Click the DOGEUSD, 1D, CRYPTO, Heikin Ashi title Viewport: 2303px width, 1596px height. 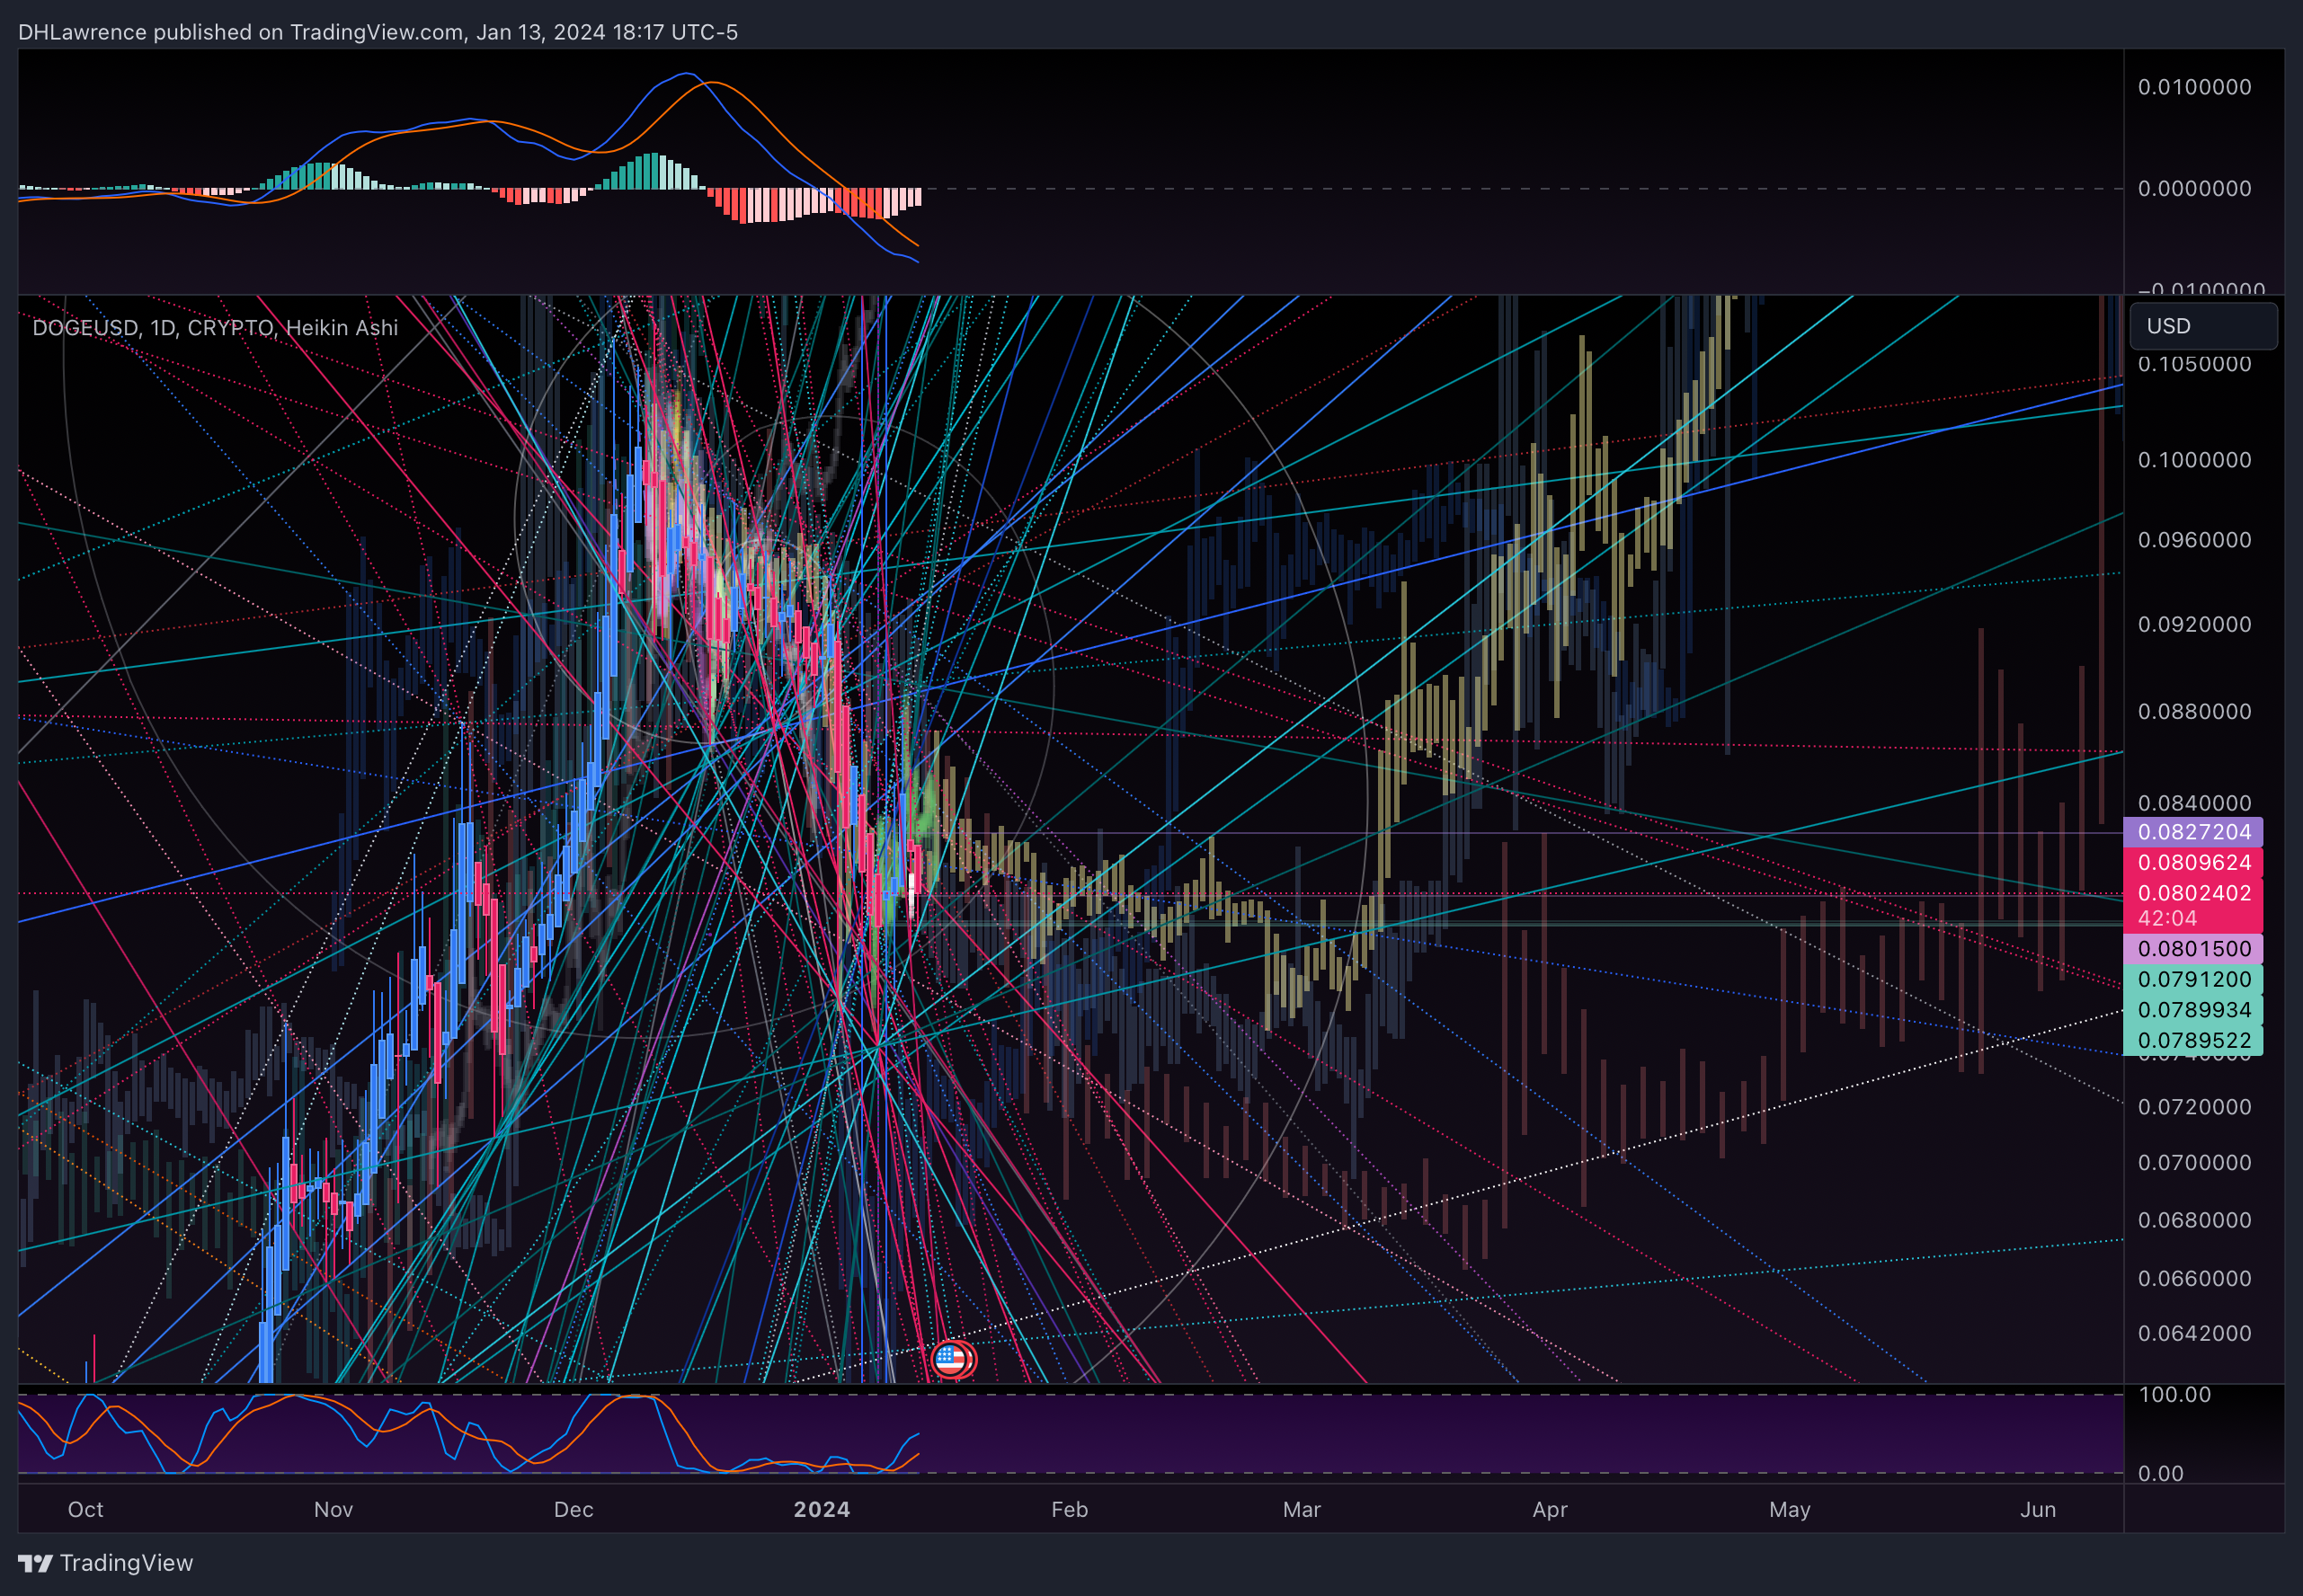(x=215, y=328)
